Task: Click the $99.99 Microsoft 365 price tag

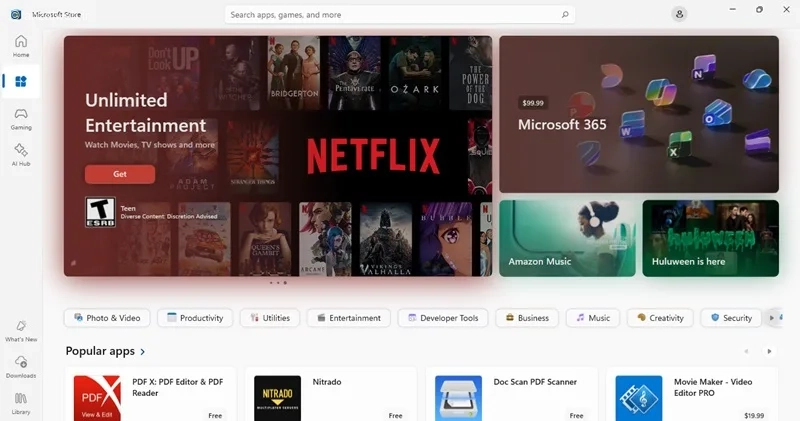Action: click(x=533, y=103)
